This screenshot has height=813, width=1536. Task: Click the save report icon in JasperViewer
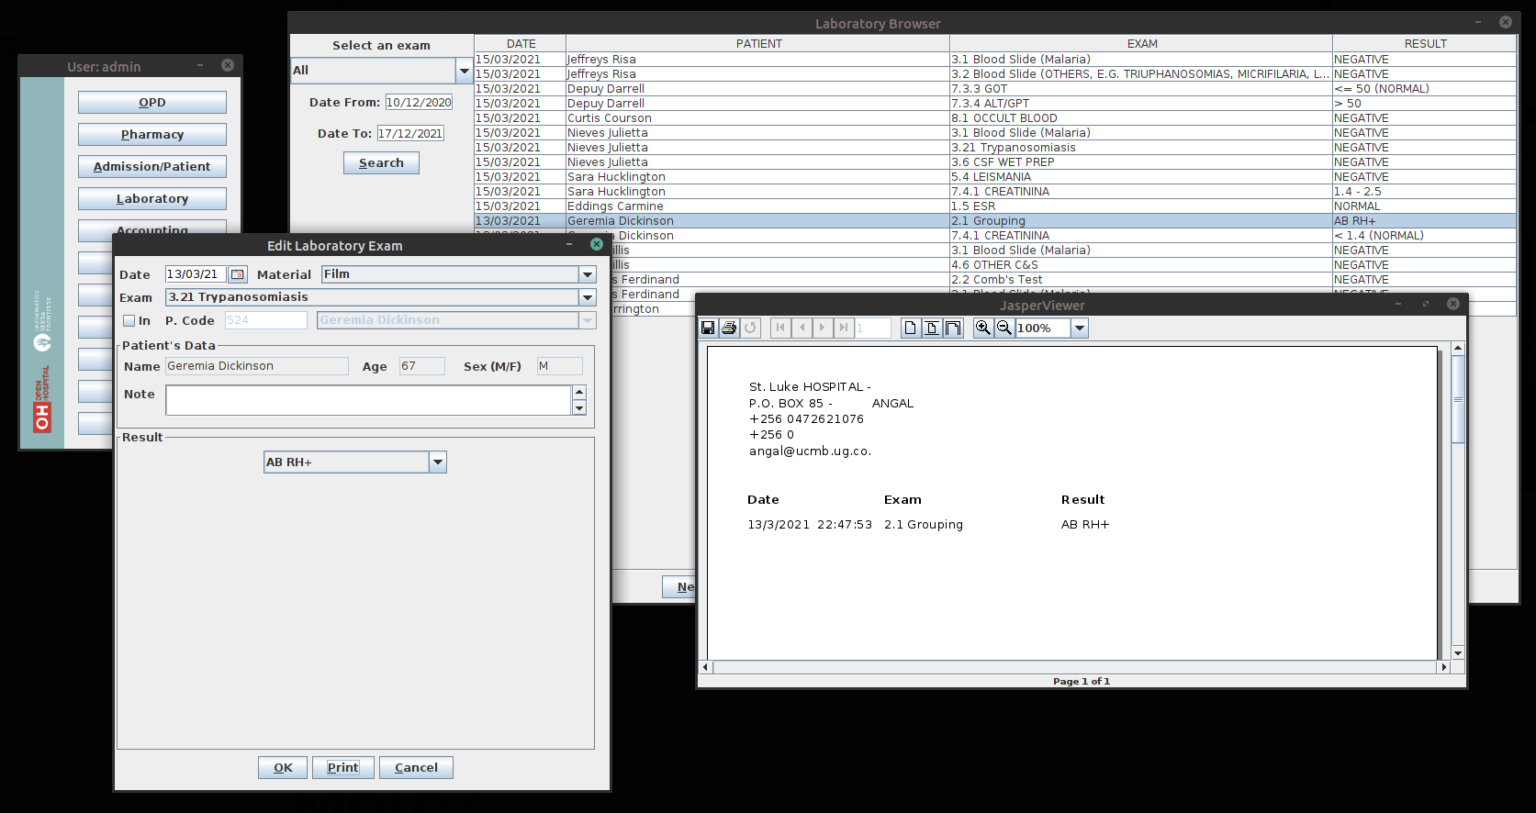click(708, 328)
